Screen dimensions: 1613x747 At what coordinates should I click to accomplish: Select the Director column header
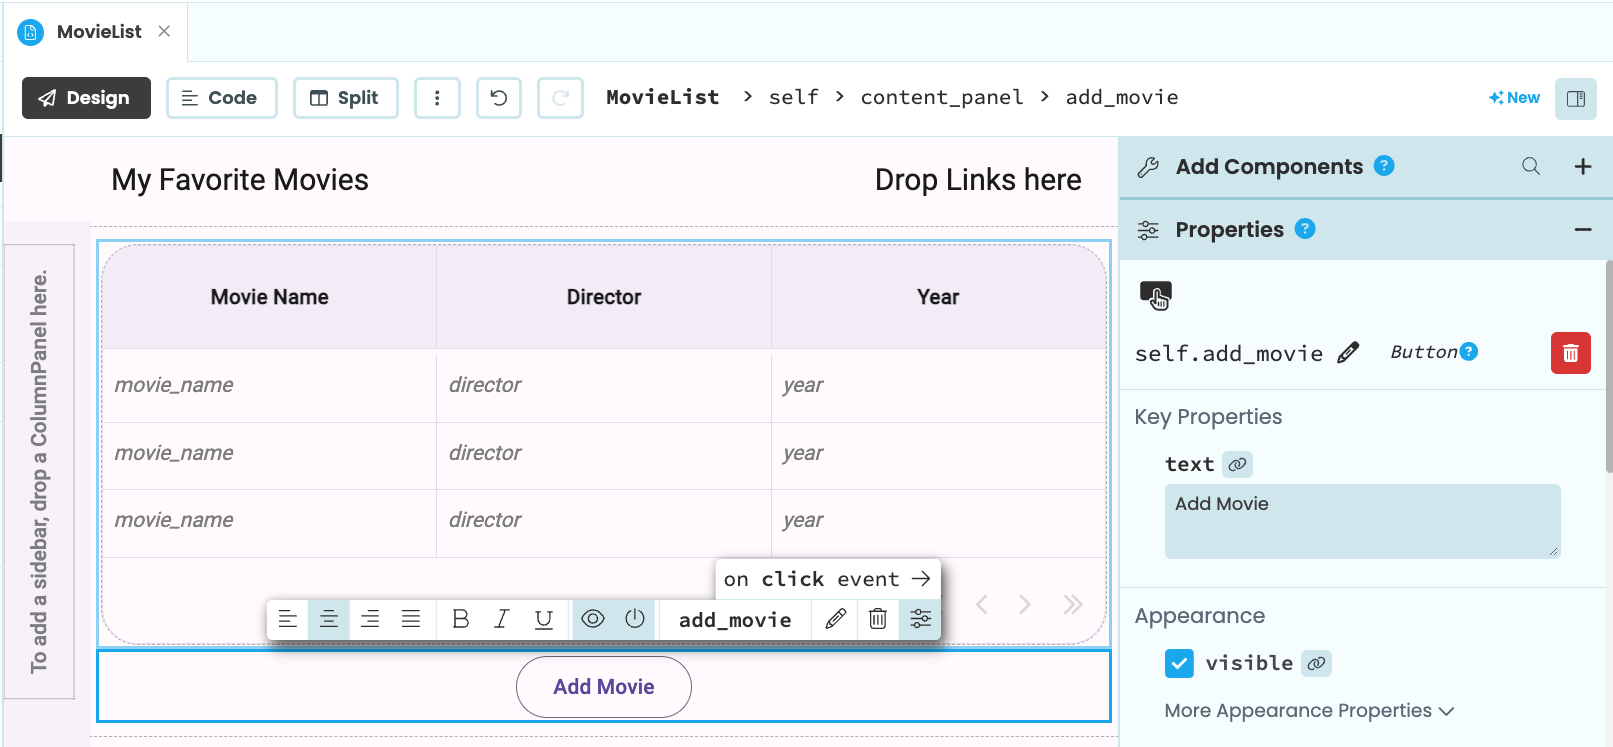[604, 297]
